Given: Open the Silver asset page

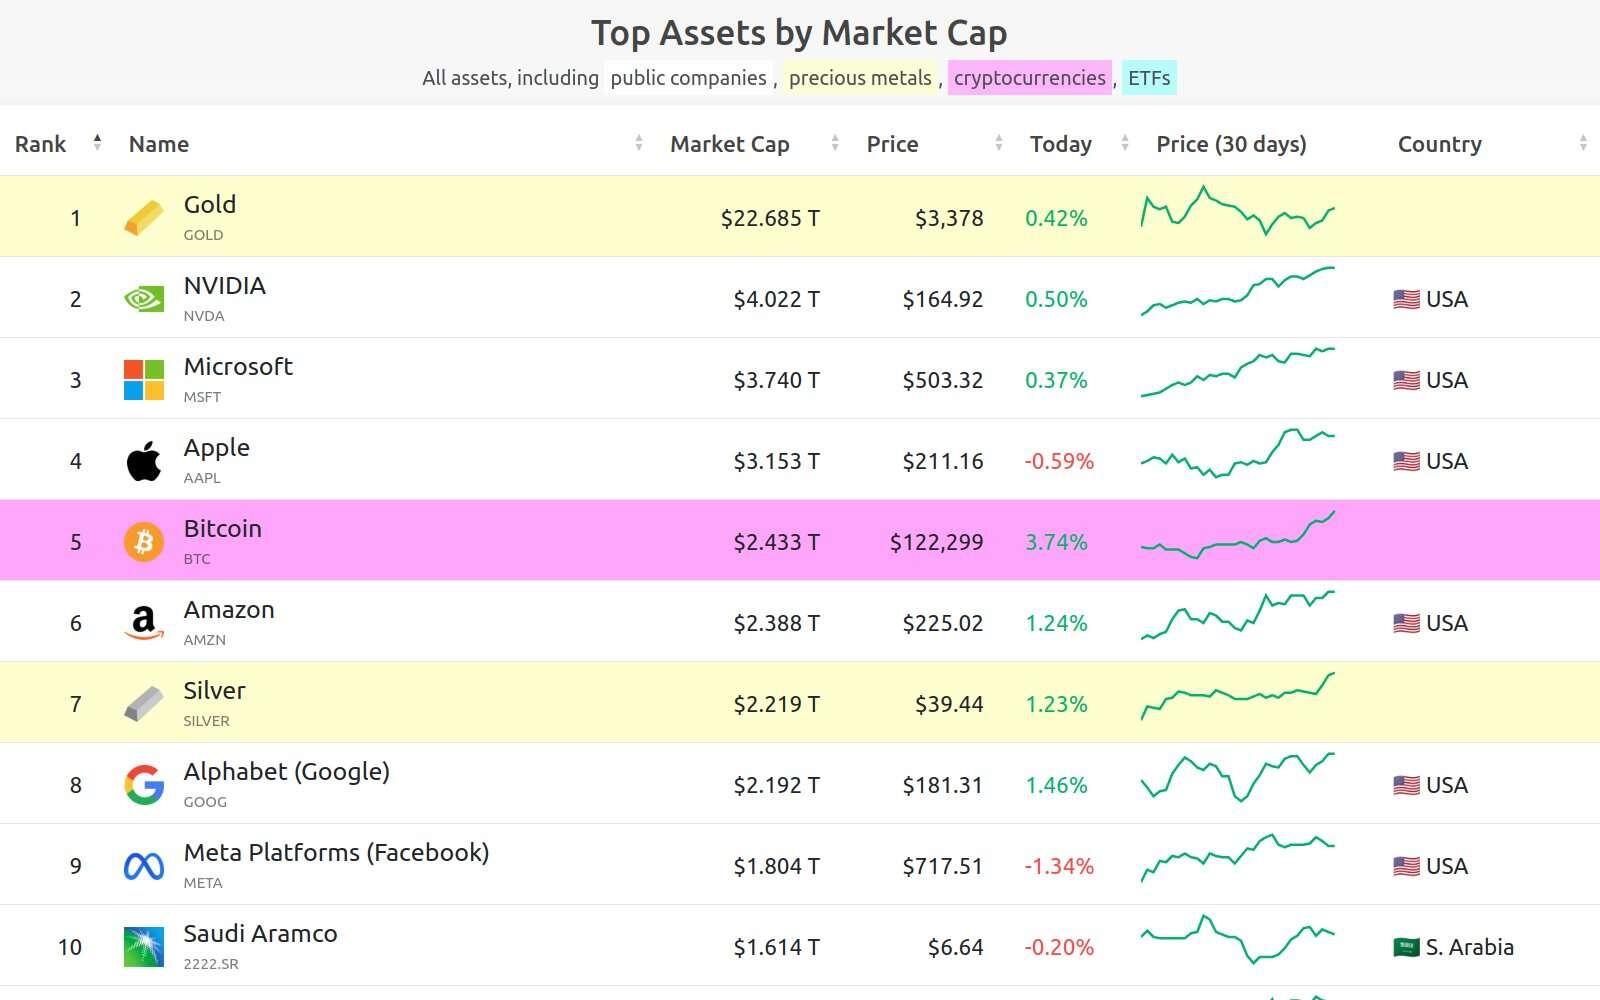Looking at the screenshot, I should pos(215,691).
